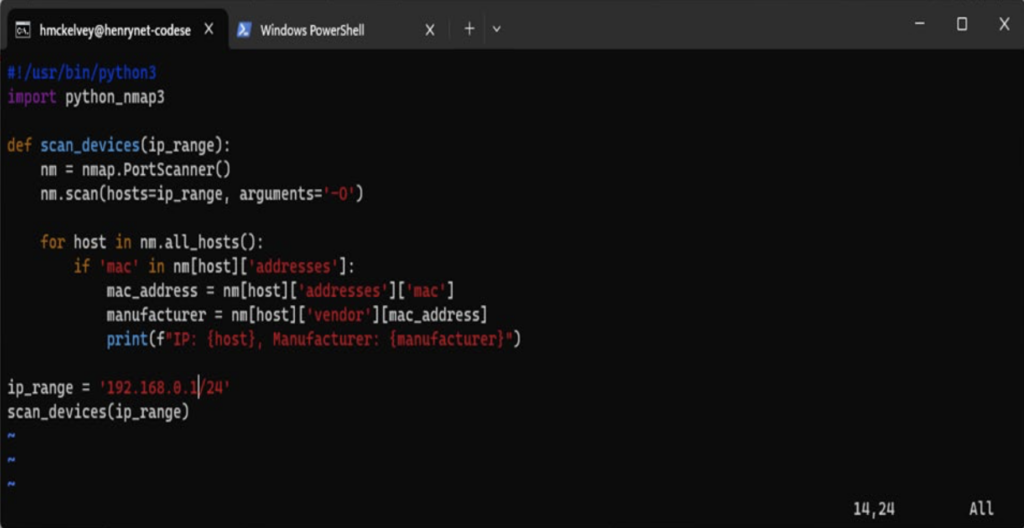
Task: Click the 14,24 cursor position indicator
Action: click(873, 509)
